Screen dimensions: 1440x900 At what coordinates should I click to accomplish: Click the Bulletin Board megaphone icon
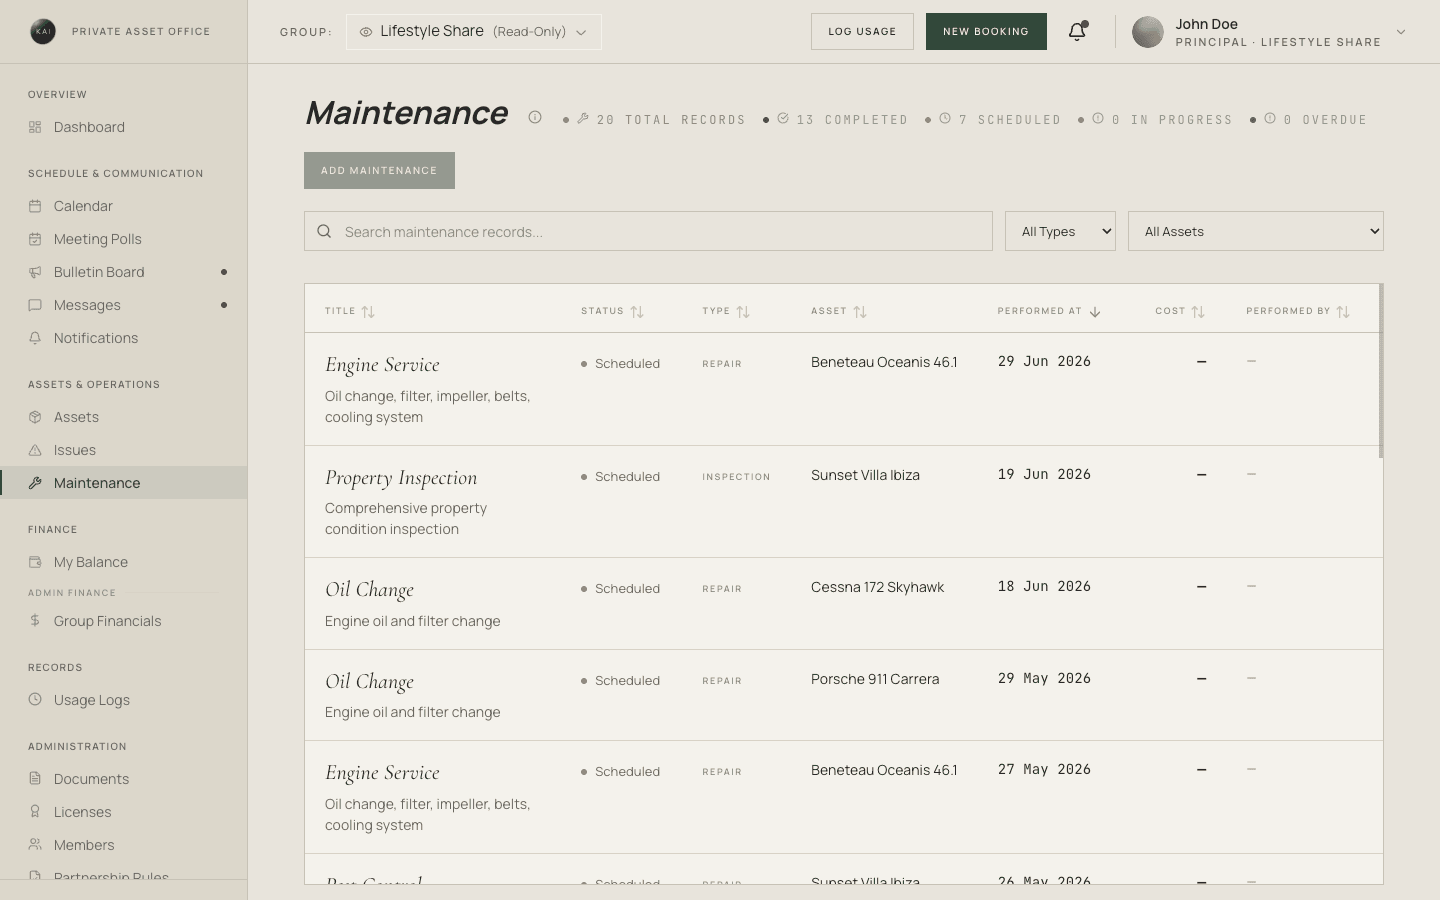[x=35, y=272]
